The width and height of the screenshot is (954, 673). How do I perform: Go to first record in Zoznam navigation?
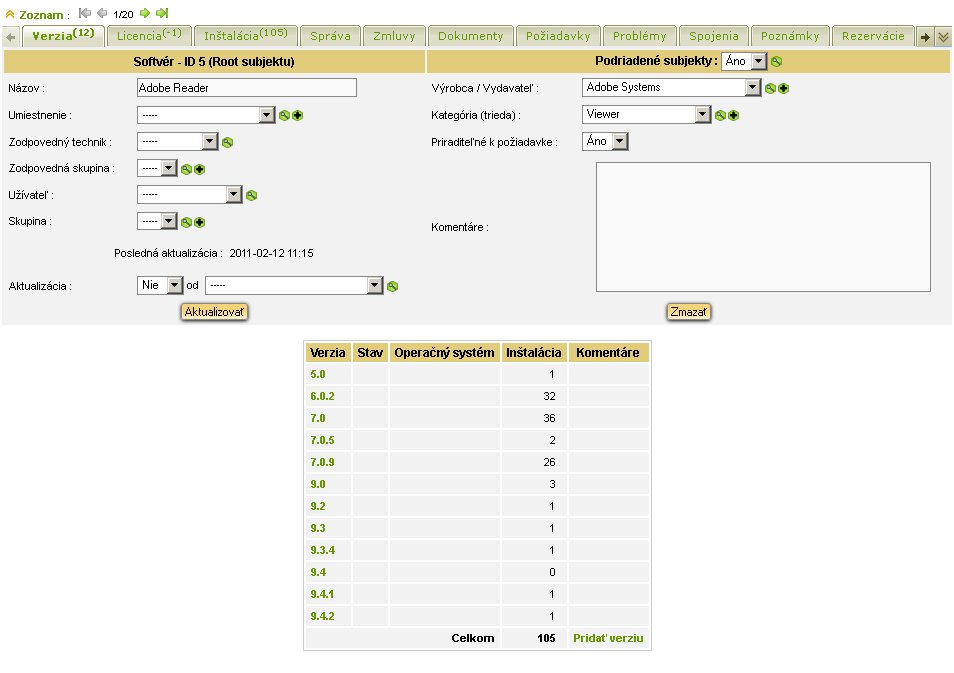click(85, 13)
